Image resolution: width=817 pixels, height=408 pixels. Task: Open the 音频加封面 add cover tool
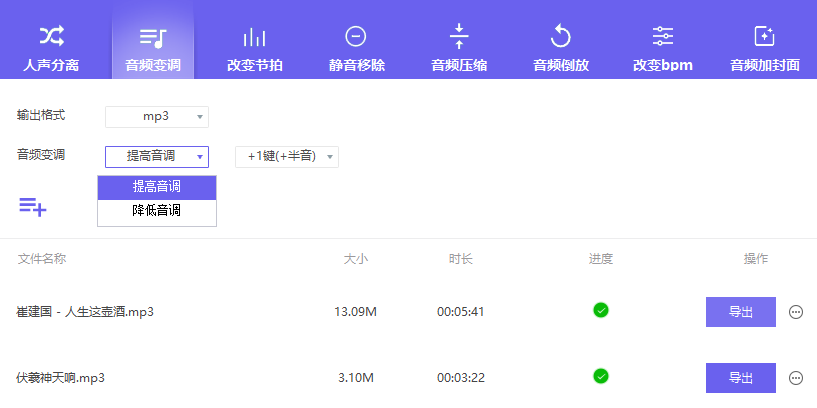click(765, 48)
